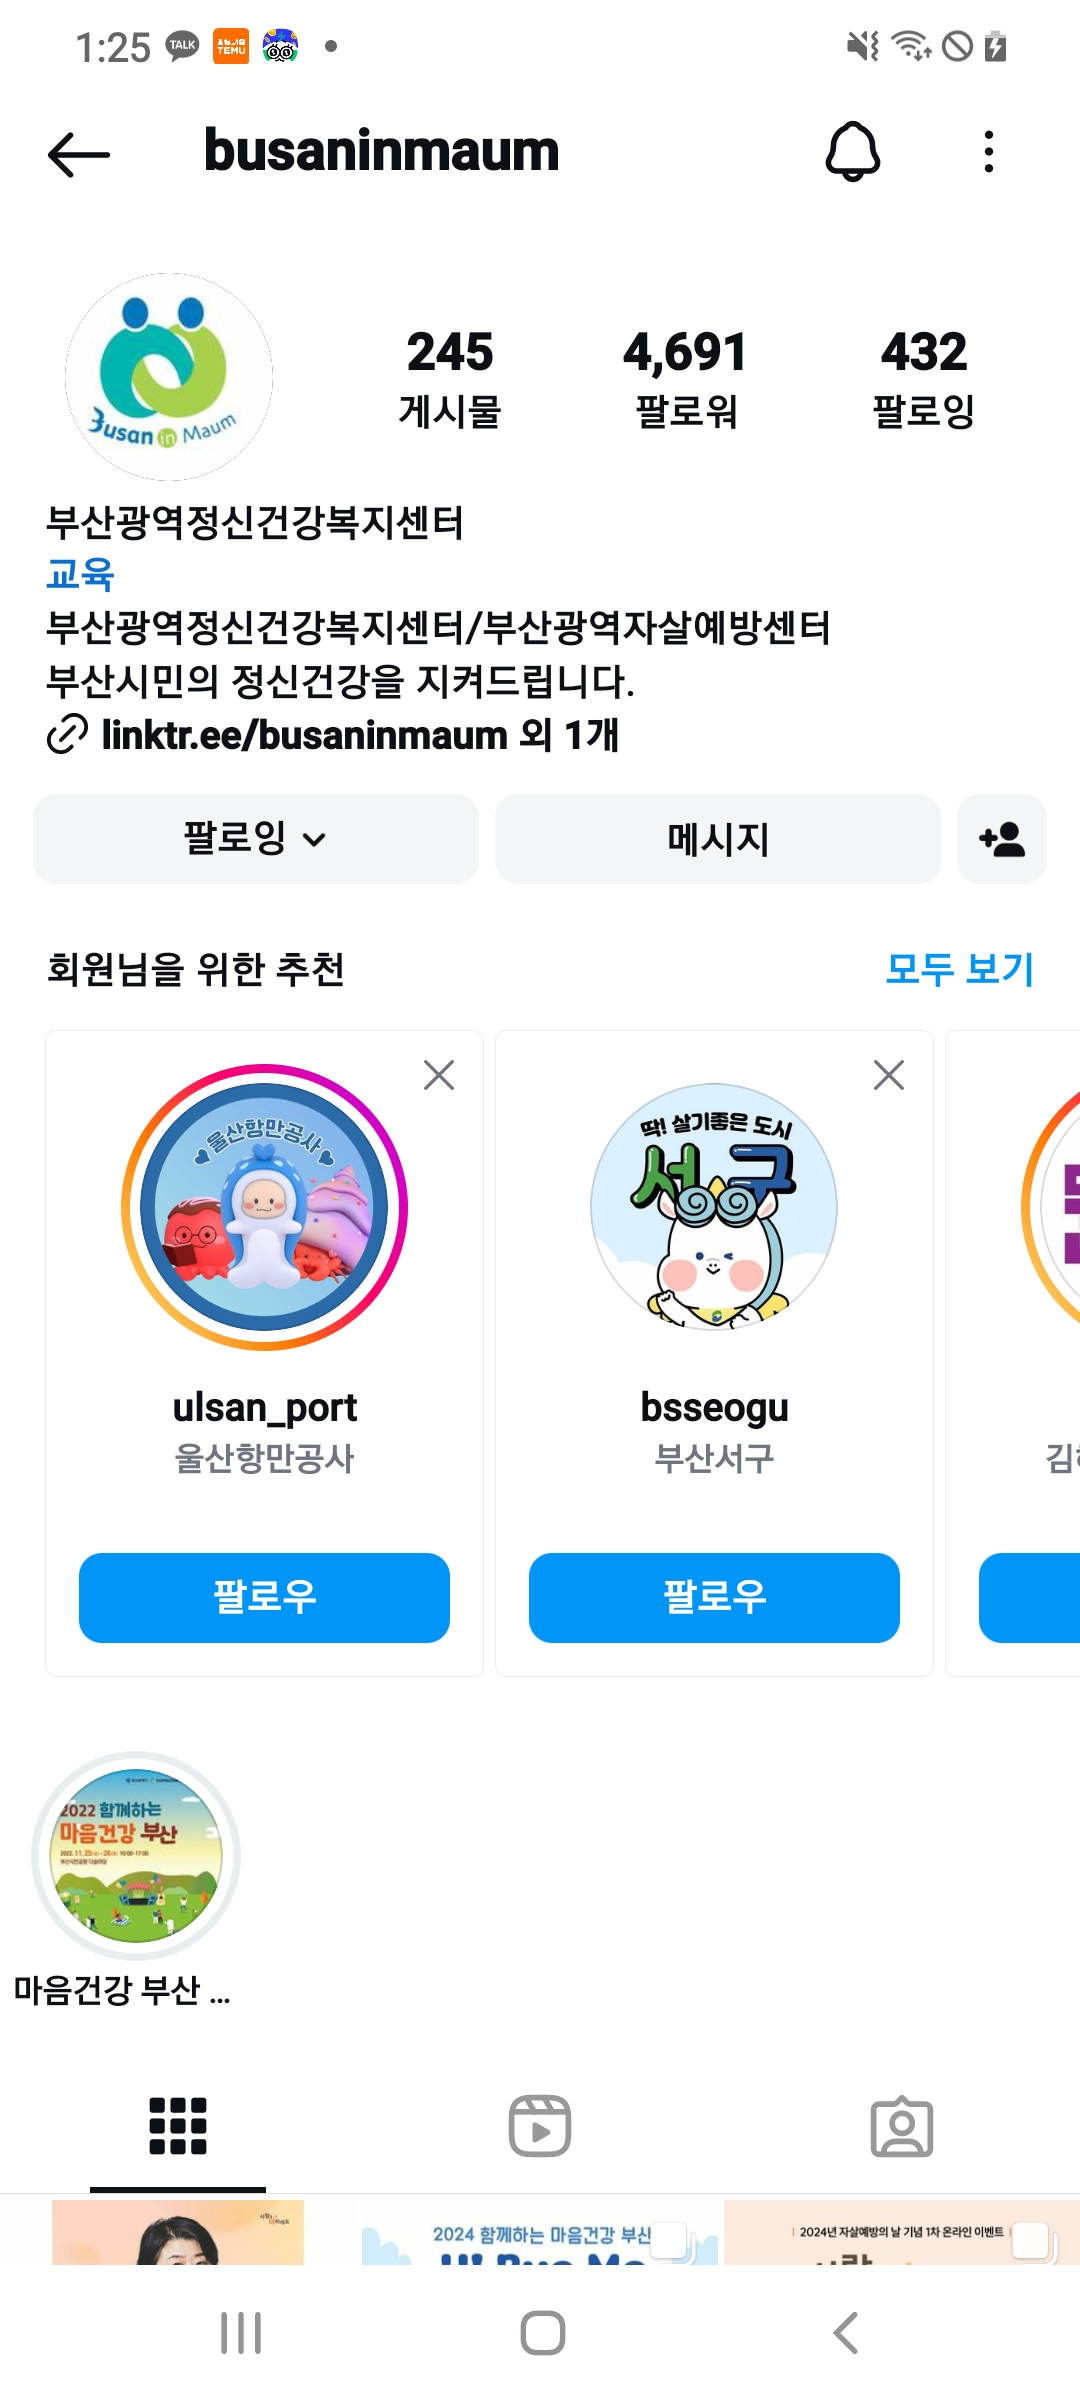Image resolution: width=1080 pixels, height=2400 pixels.
Task: Tap the back arrow icon
Action: 78,154
